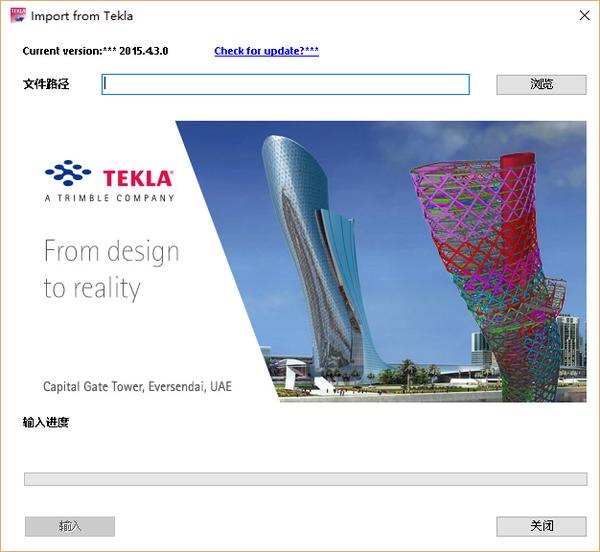Close the Import from Tekla window
Screen dimensions: 600x552
click(x=584, y=16)
